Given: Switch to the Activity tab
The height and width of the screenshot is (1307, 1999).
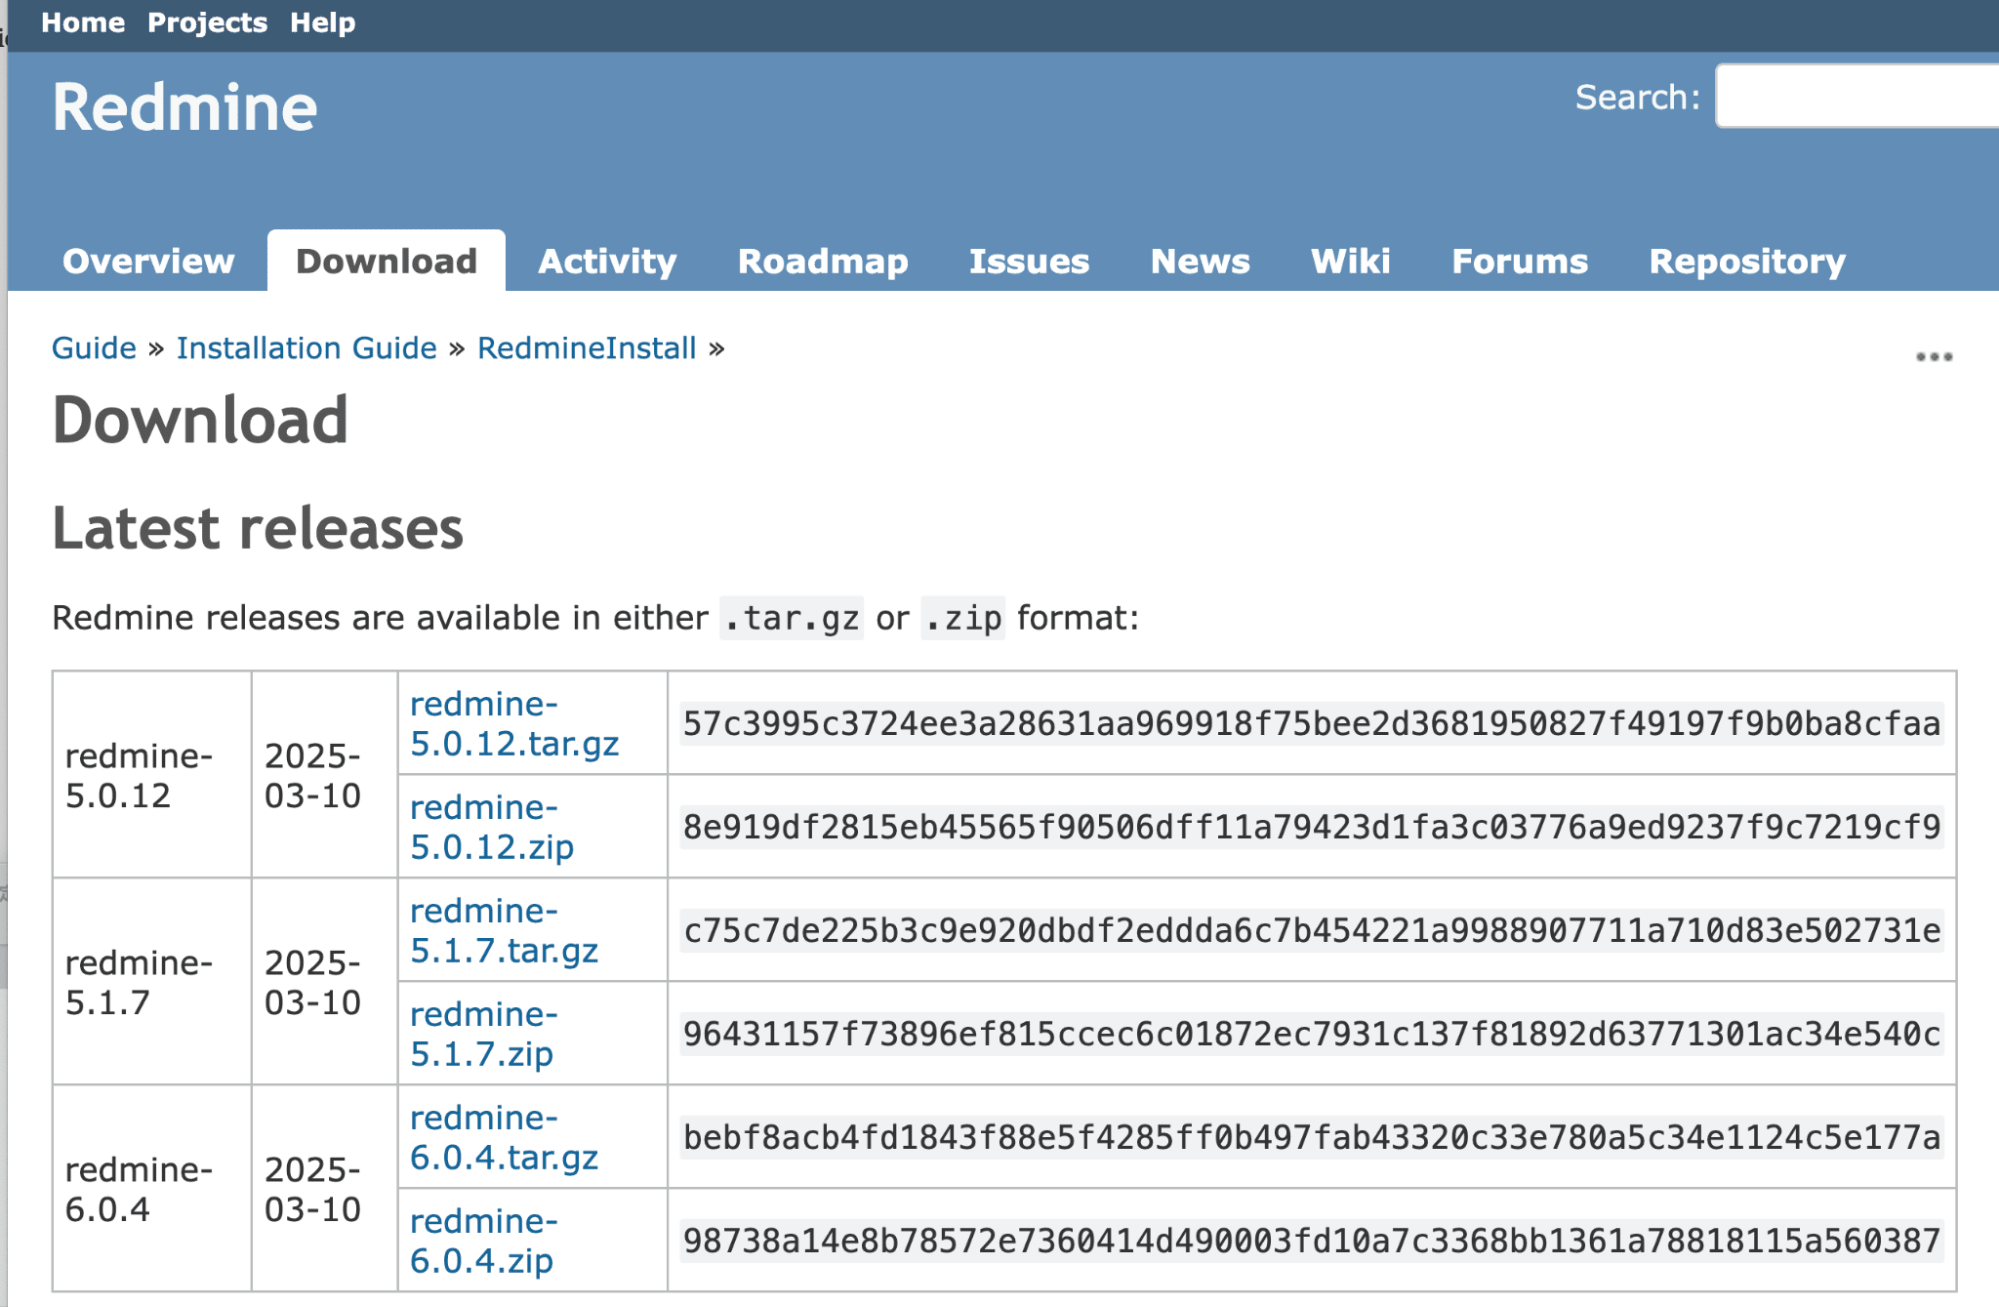Looking at the screenshot, I should click(607, 261).
